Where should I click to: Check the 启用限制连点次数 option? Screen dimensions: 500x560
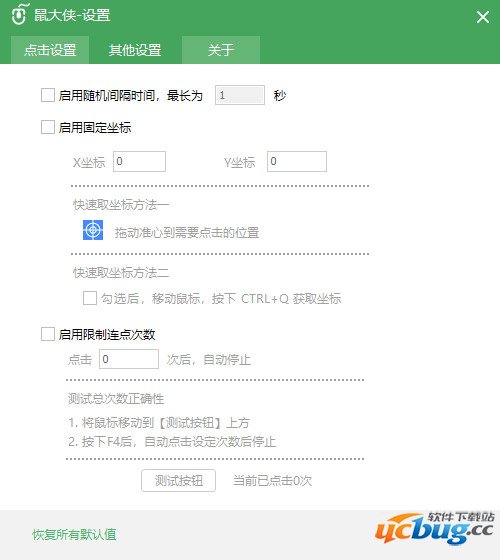tap(48, 334)
